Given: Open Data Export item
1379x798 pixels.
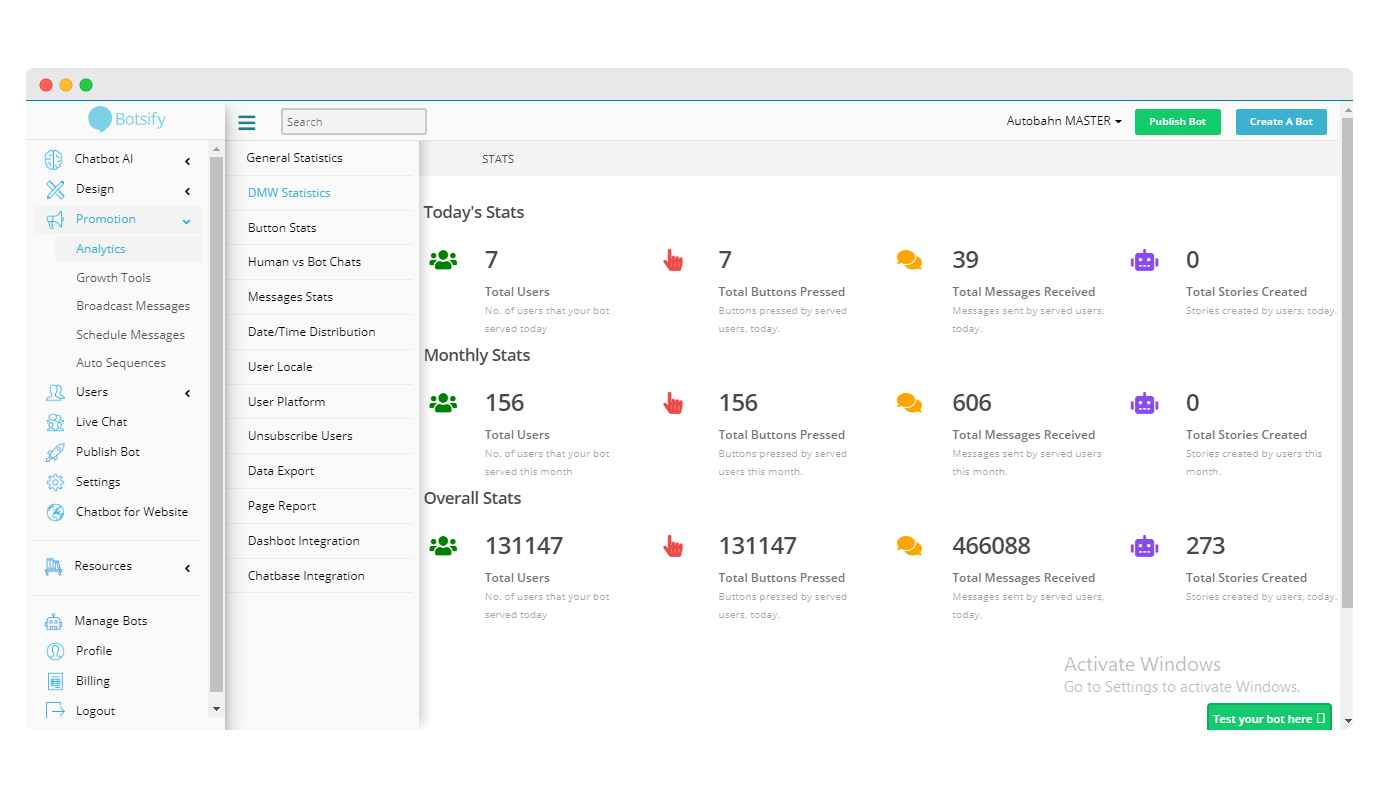Looking at the screenshot, I should pos(281,471).
